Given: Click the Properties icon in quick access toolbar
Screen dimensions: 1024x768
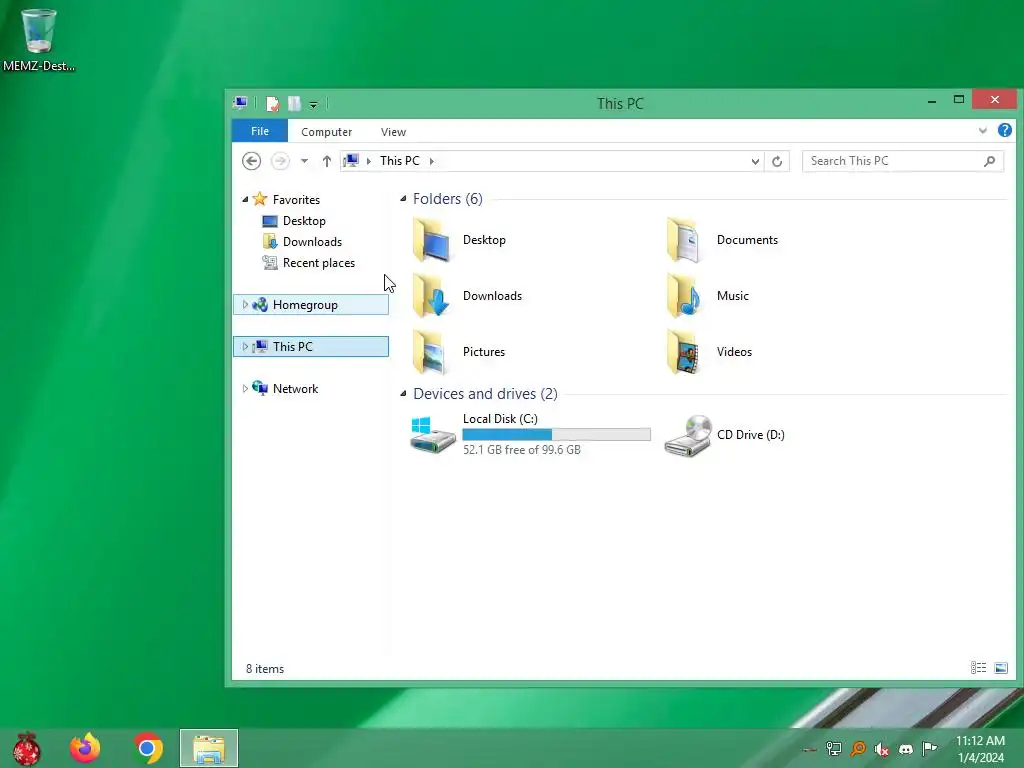Looking at the screenshot, I should click(x=272, y=104).
